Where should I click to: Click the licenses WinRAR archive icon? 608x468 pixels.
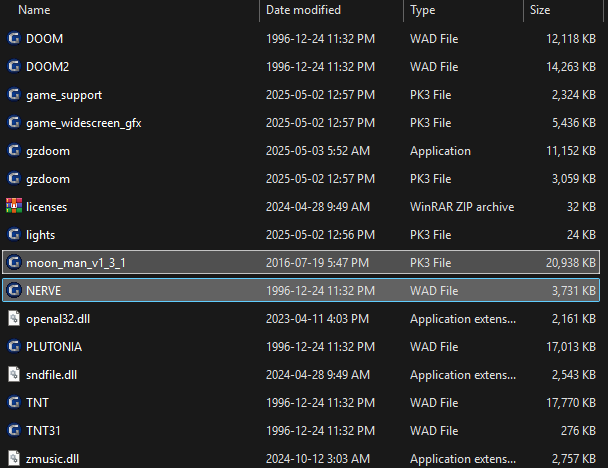click(14, 206)
